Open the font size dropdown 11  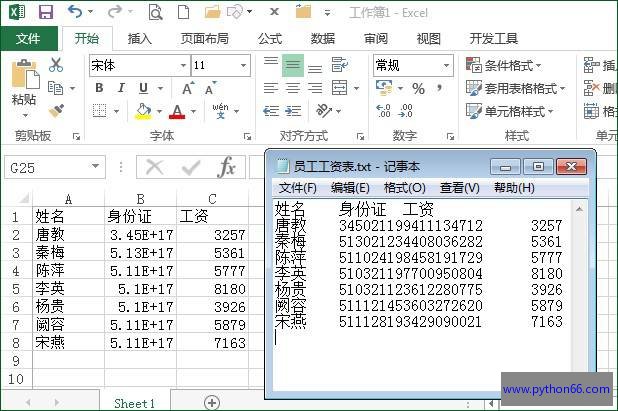[x=244, y=65]
